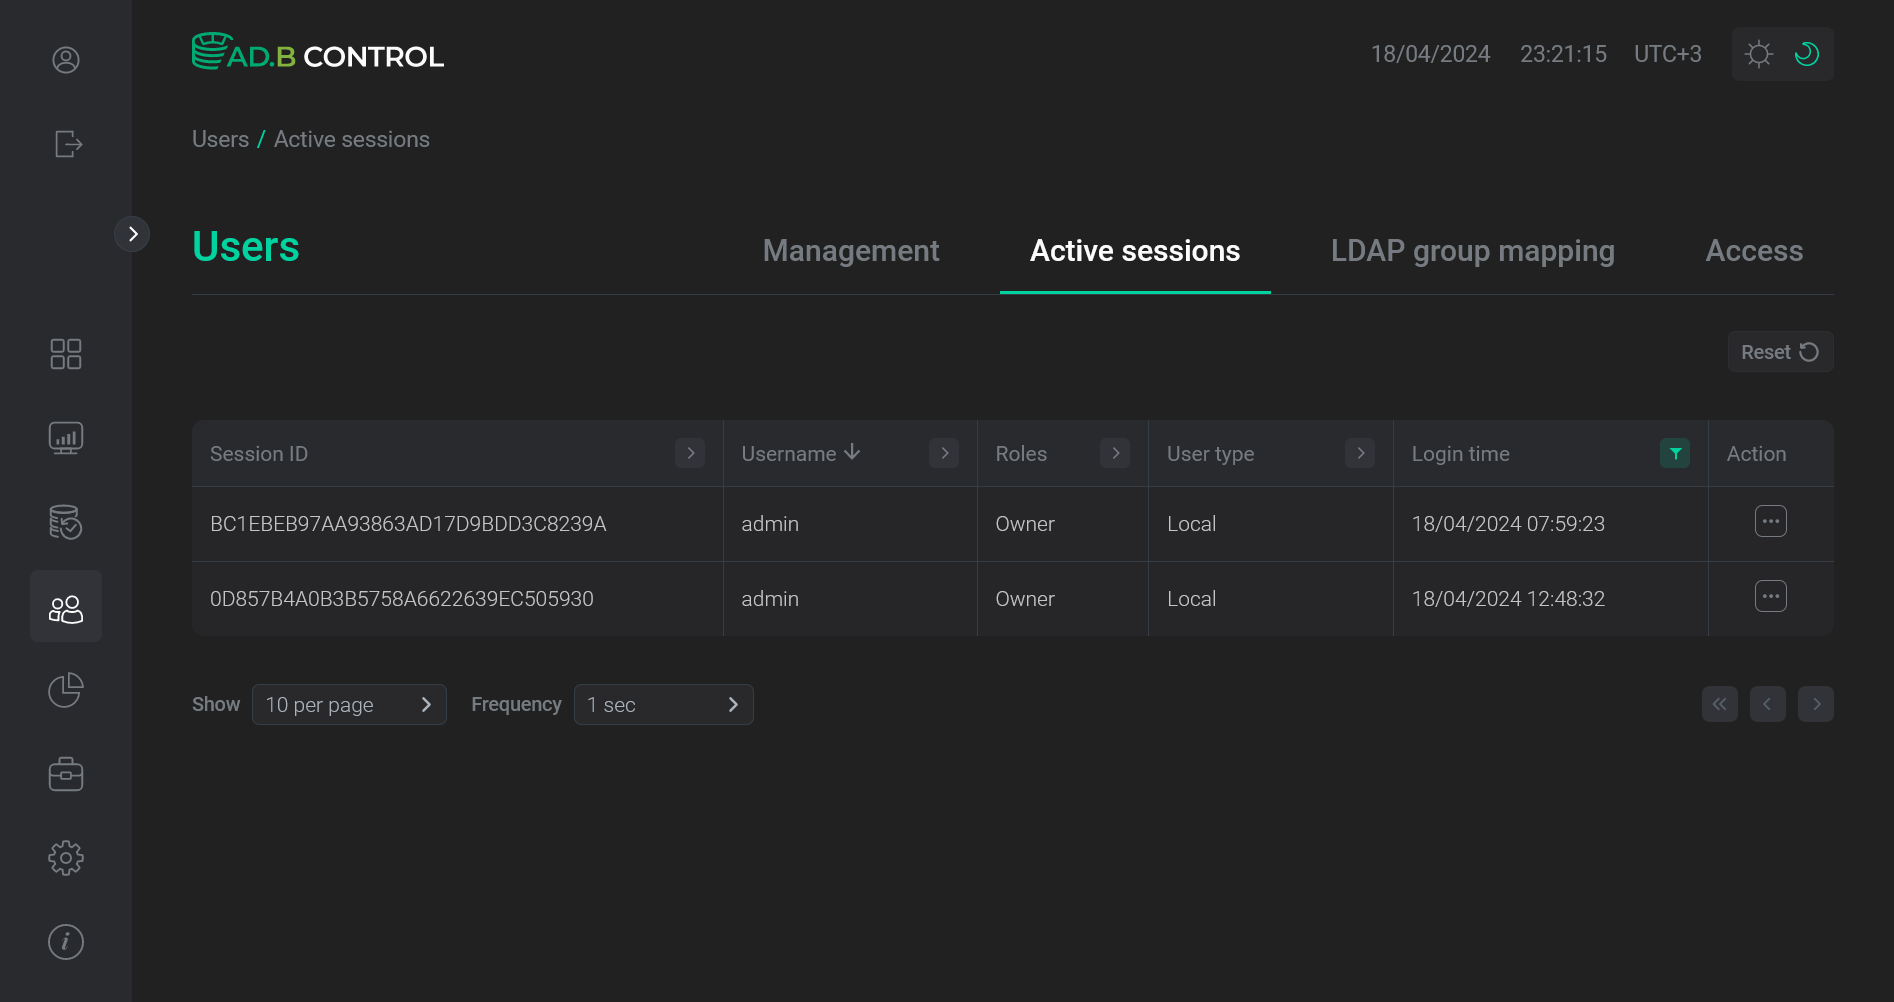Select the briefcase icon in the sidebar
Viewport: 1894px width, 1002px height.
coord(65,773)
